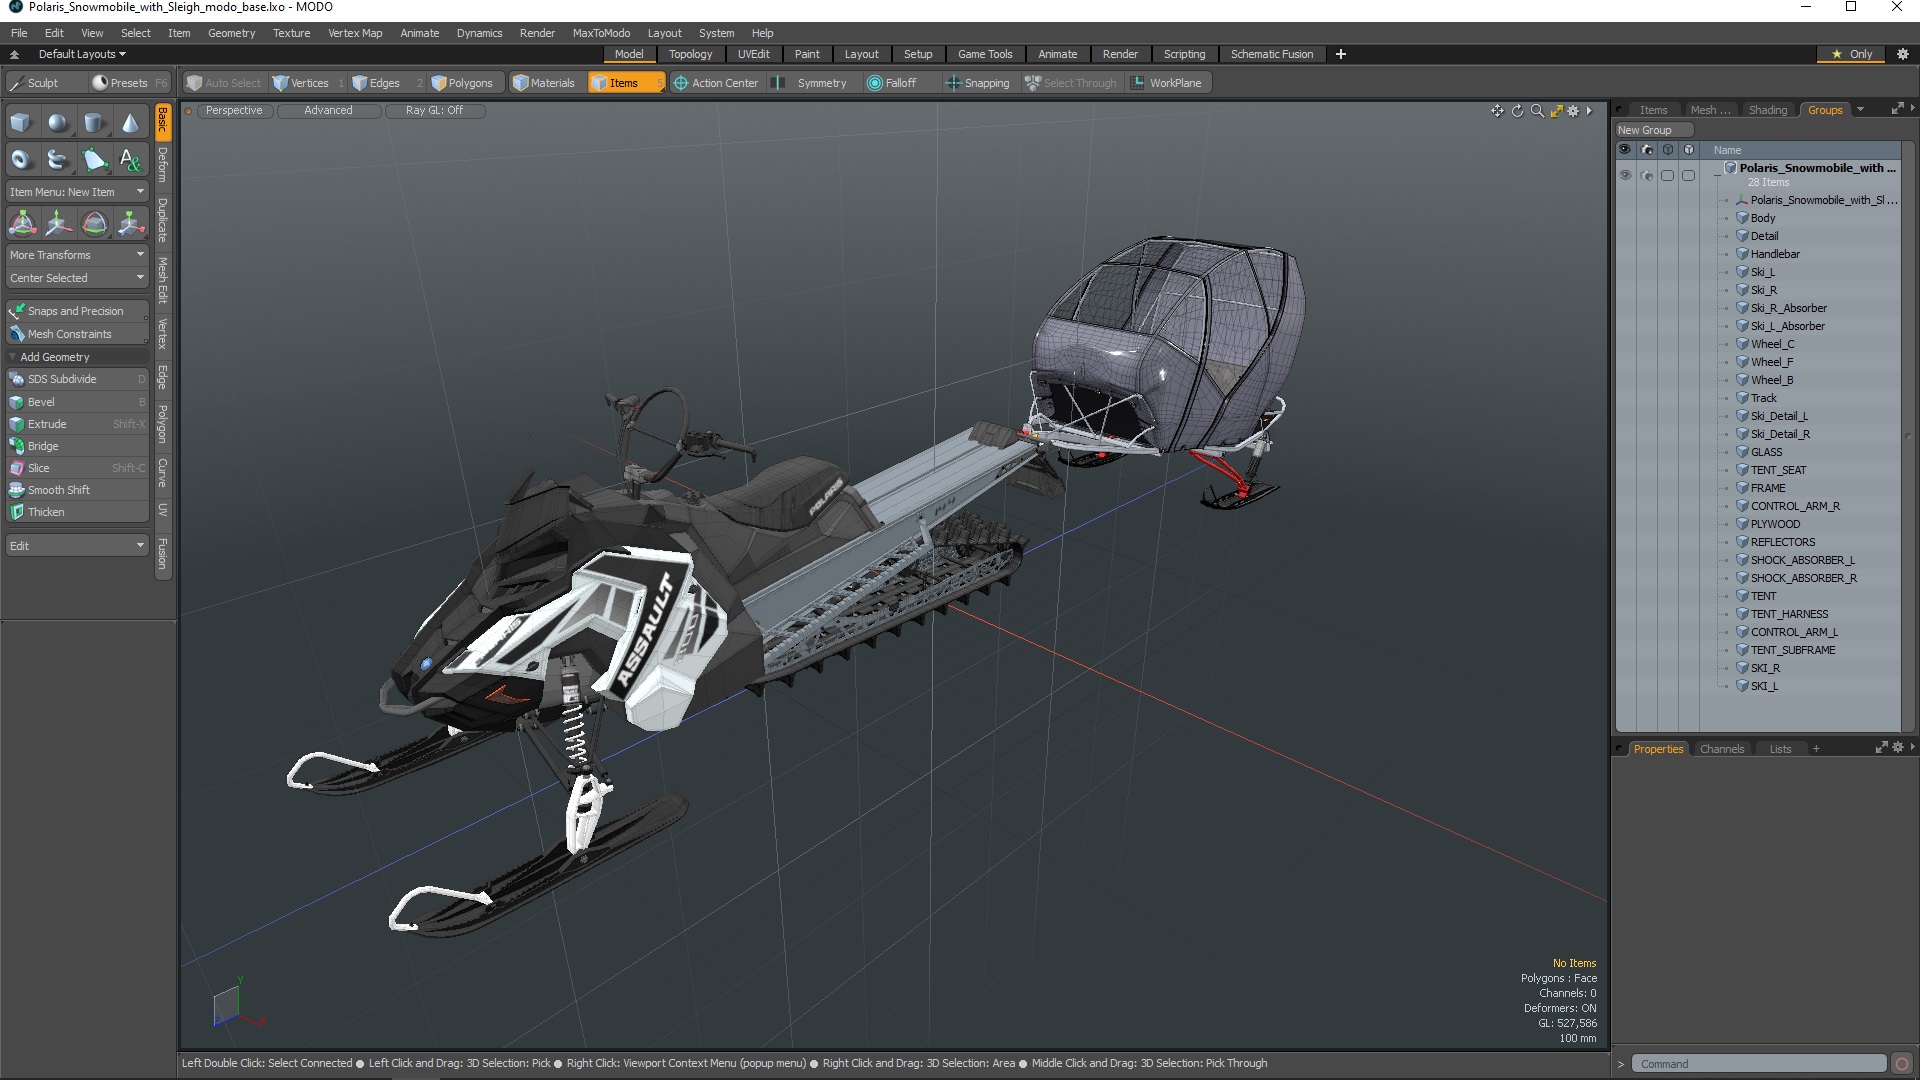Click the viewport rotate view icon
Image resolution: width=1920 pixels, height=1080 pixels.
point(1517,111)
